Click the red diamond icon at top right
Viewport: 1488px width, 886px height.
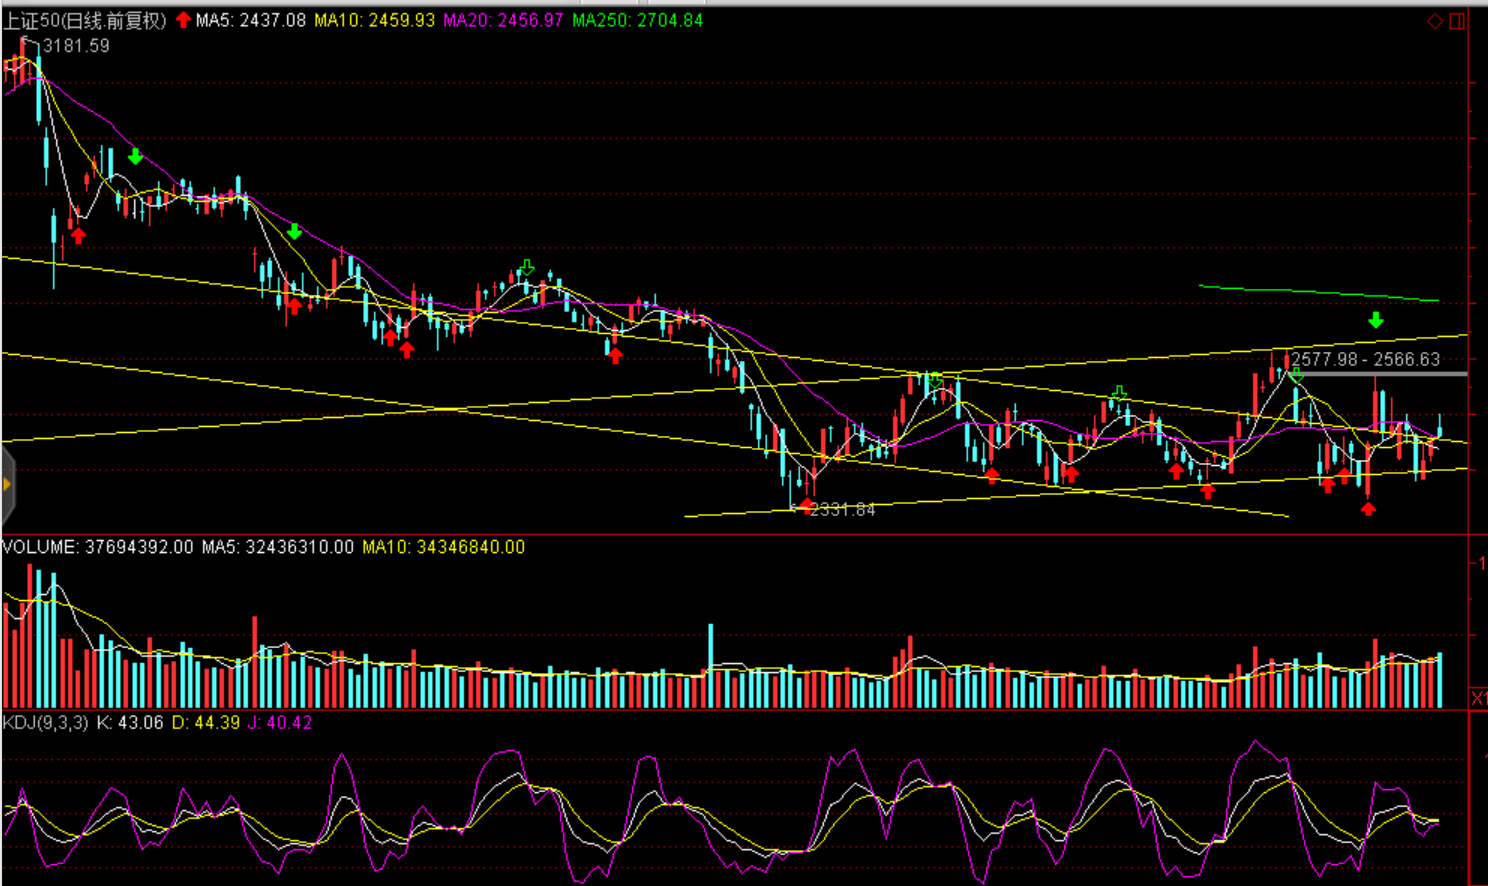click(1435, 21)
